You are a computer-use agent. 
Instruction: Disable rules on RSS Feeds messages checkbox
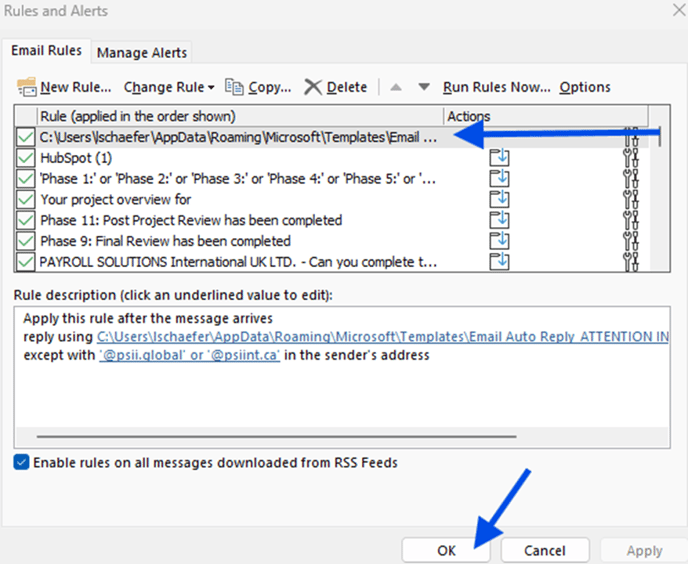pyautogui.click(x=22, y=463)
